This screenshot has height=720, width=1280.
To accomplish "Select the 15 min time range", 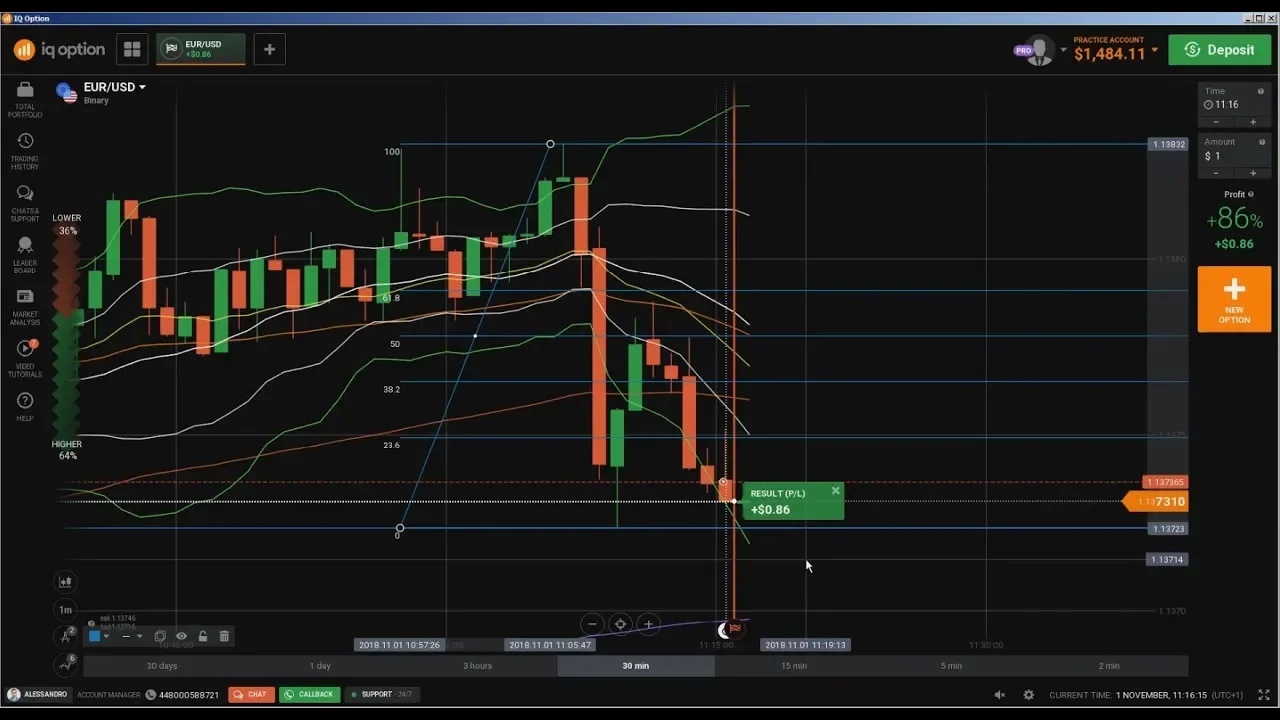I will 794,666.
